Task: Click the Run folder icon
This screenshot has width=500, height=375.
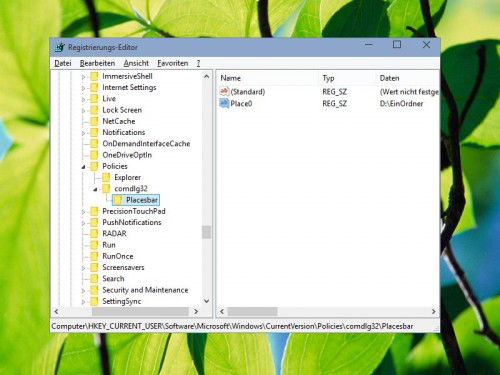Action: [94, 245]
